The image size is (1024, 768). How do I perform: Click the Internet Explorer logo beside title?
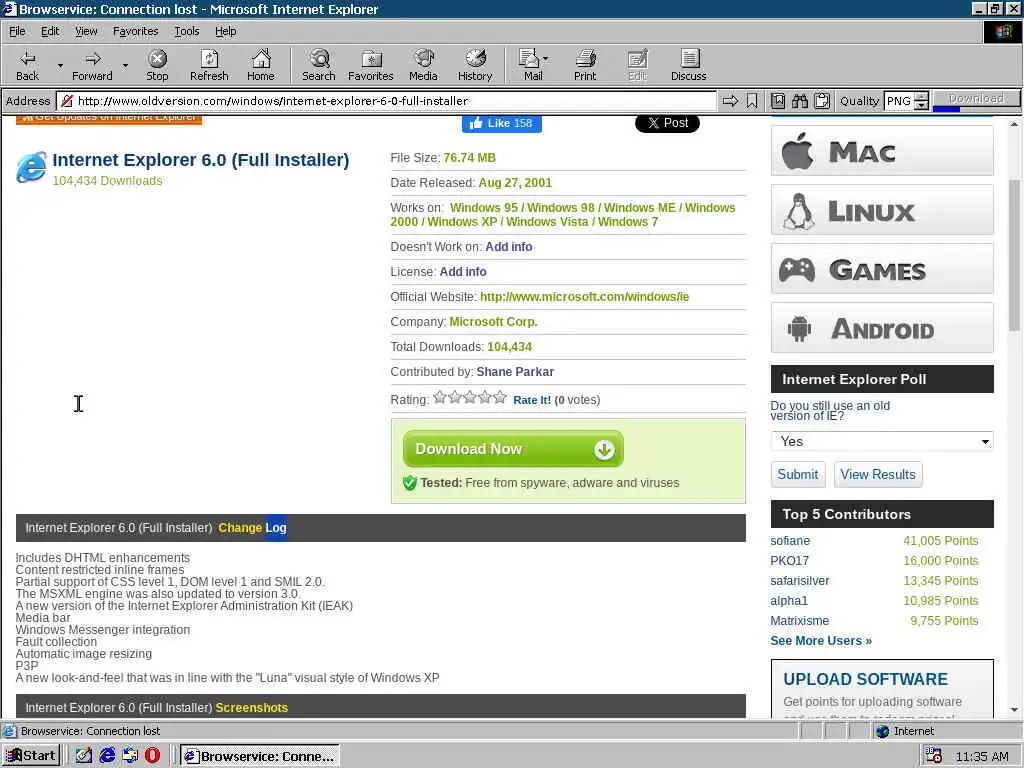(31, 167)
